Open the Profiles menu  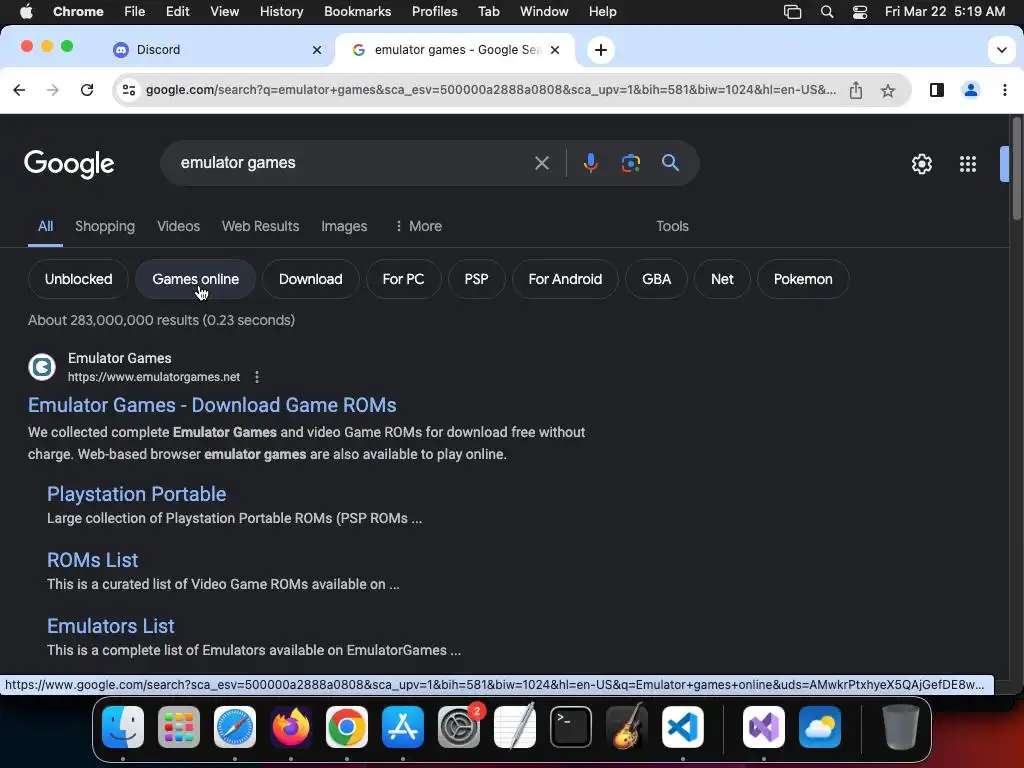pos(434,12)
